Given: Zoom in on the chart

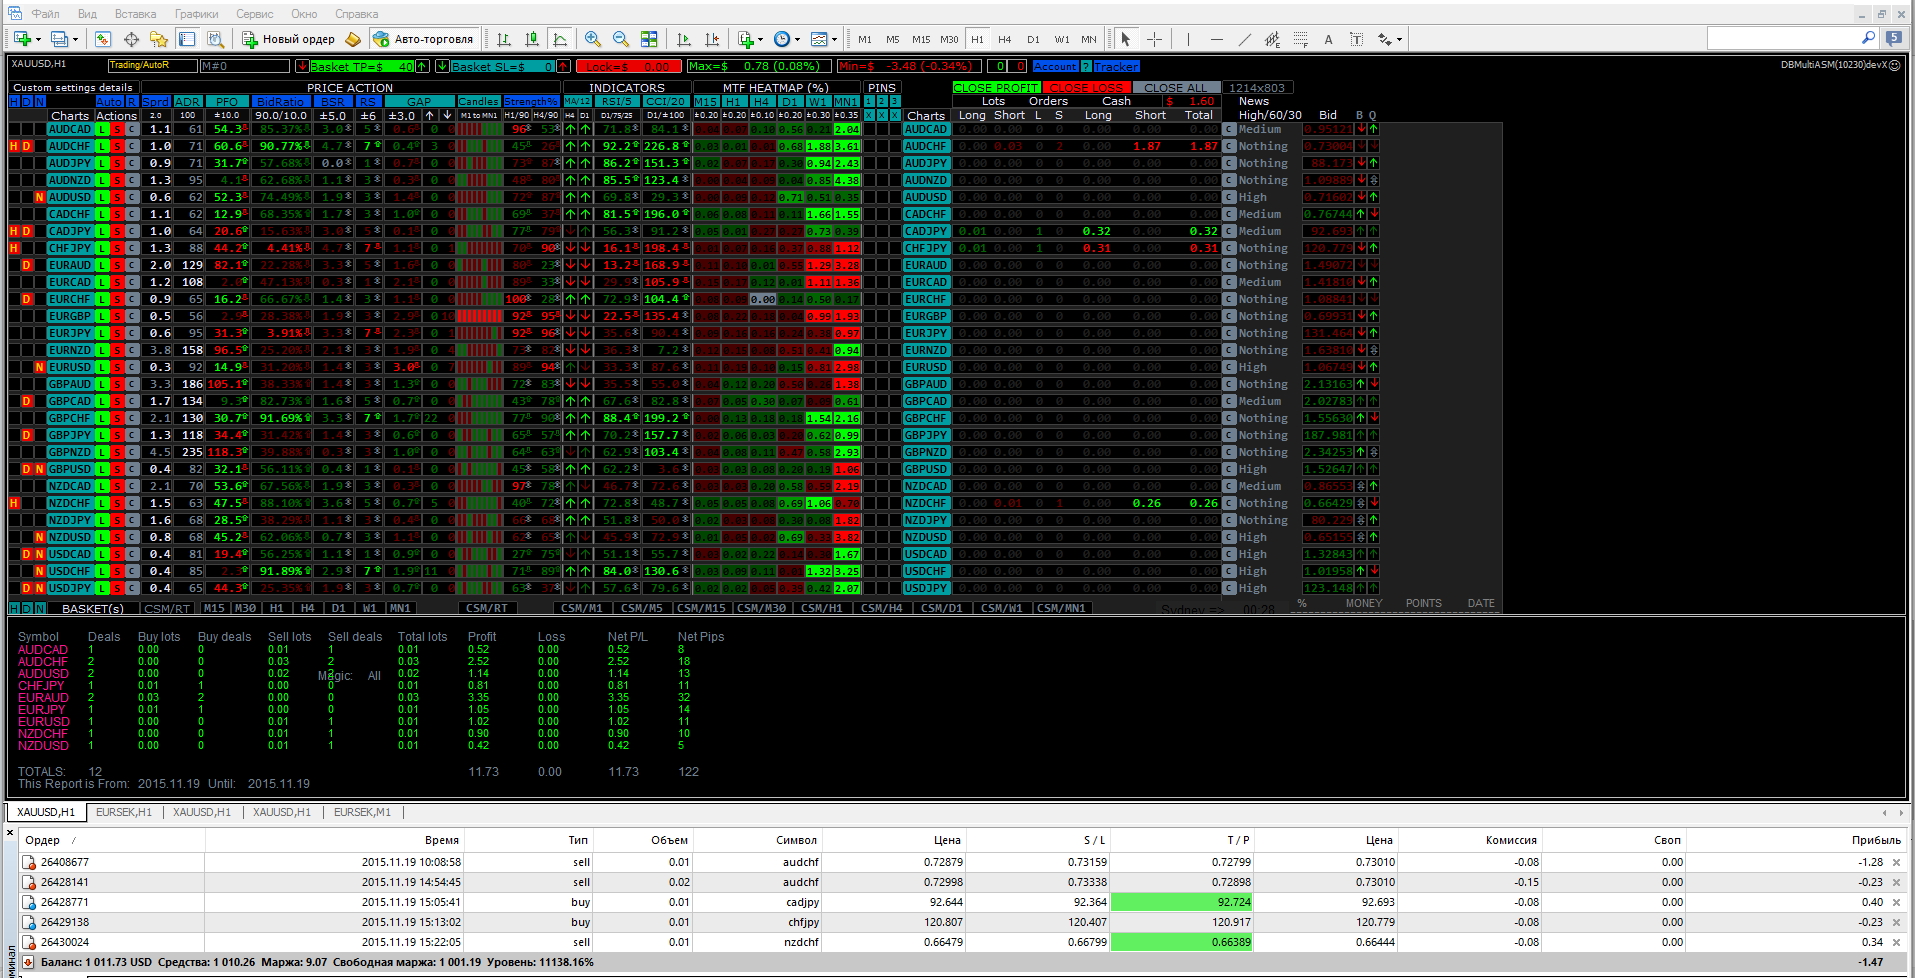Looking at the screenshot, I should (x=593, y=39).
